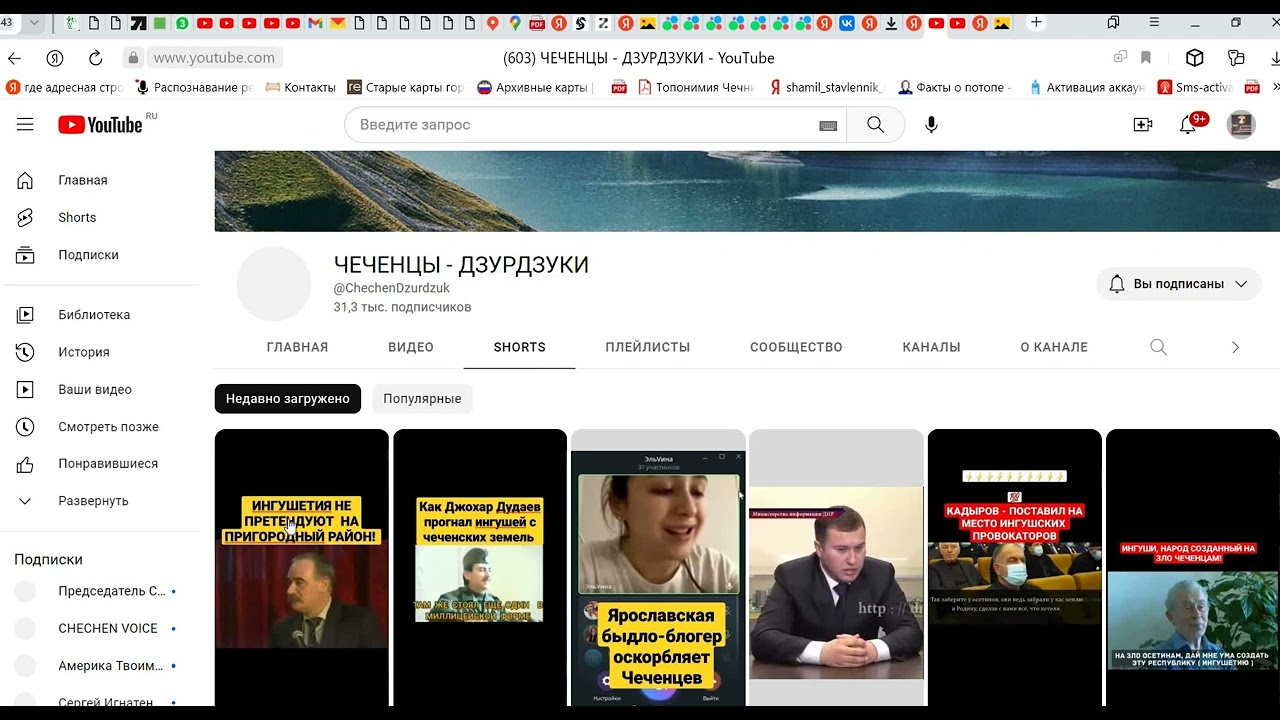Screen dimensions: 1280x720
Task: Search within channel magnifier icon
Action: tap(1158, 347)
